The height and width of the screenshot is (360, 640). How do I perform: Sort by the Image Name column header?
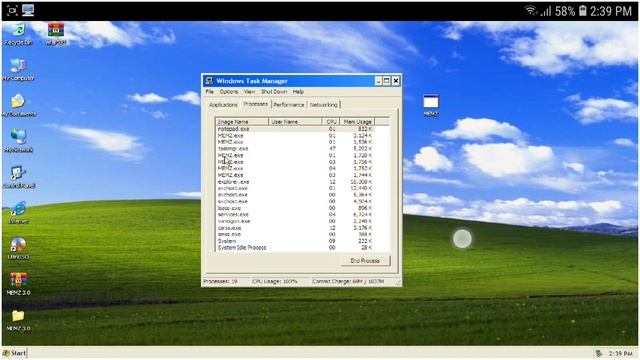[x=242, y=122]
